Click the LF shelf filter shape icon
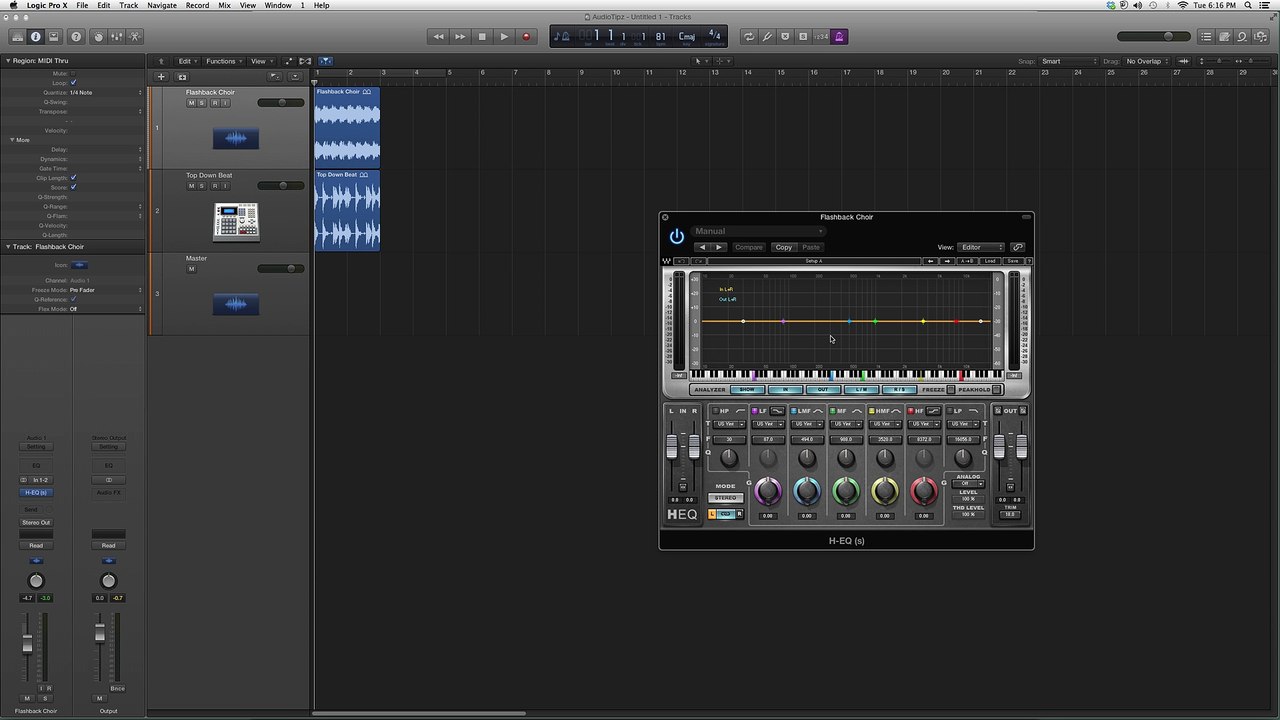 (x=777, y=411)
